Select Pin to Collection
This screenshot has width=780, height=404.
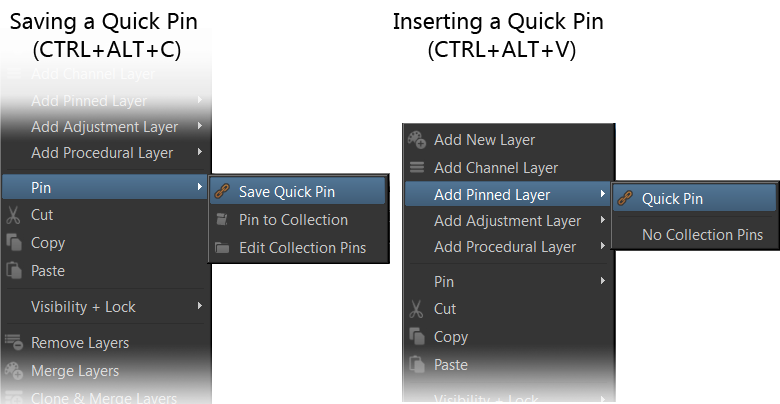tap(293, 220)
